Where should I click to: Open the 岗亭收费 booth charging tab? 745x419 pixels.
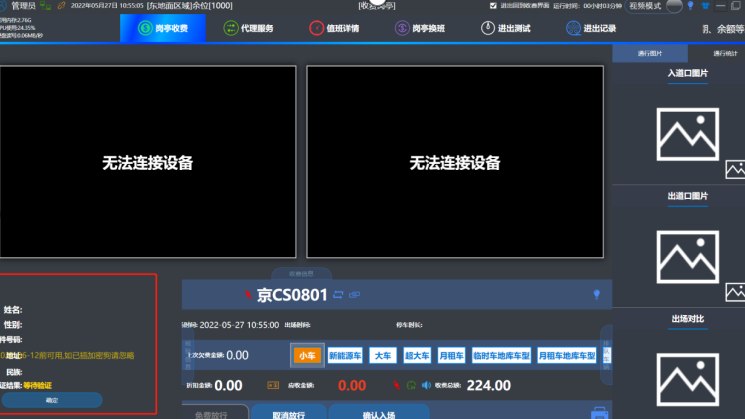162,28
